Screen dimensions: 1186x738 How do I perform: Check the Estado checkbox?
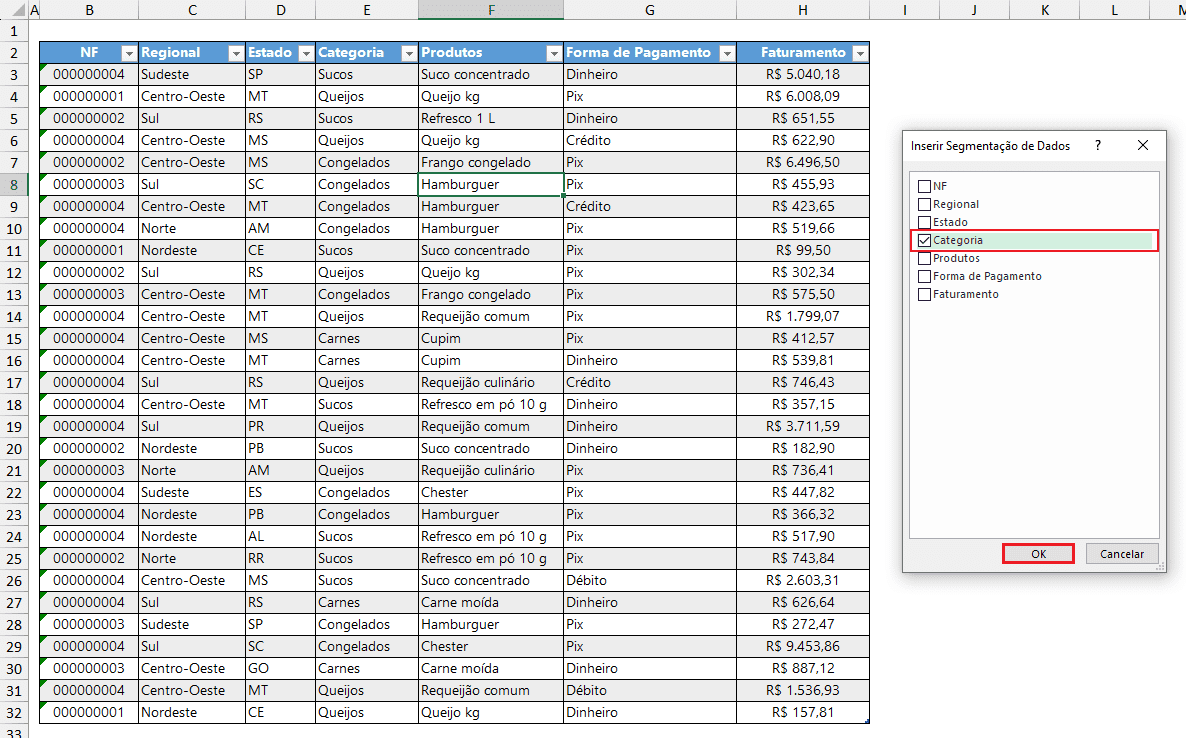924,222
